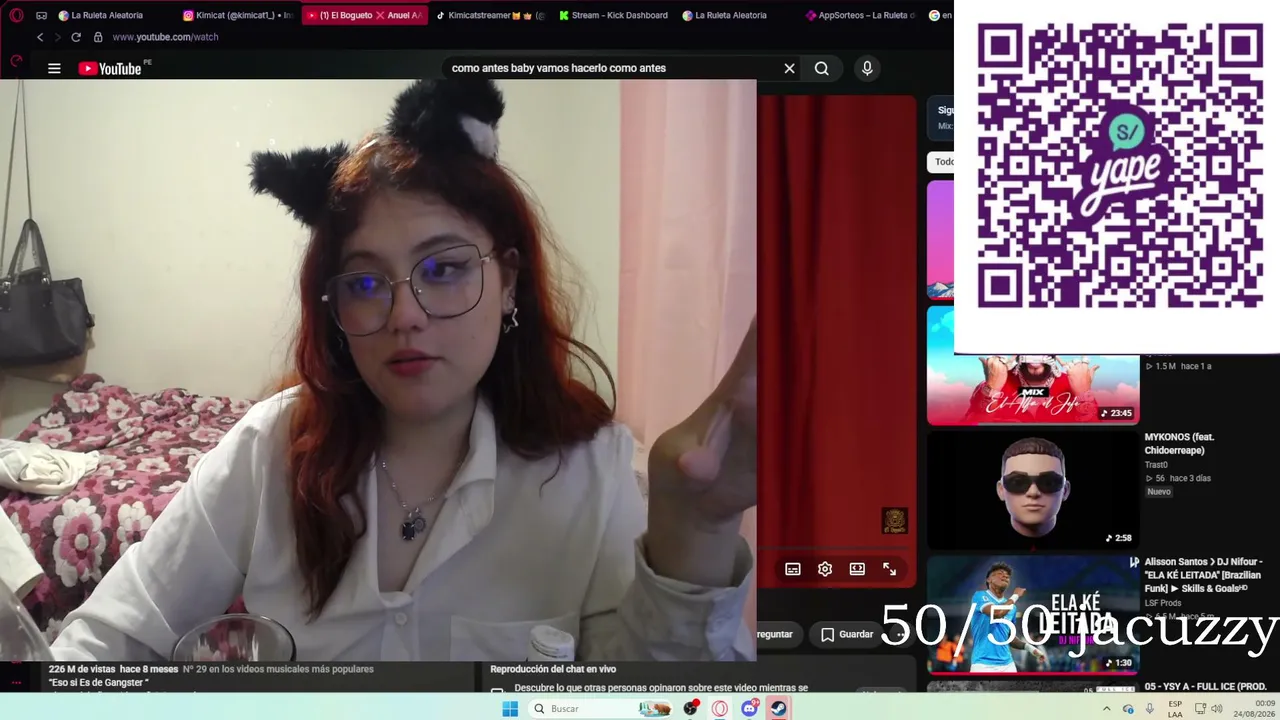This screenshot has width=1280, height=720.
Task: Switch to first La Ruleta Aleatoria tab
Action: [x=112, y=15]
